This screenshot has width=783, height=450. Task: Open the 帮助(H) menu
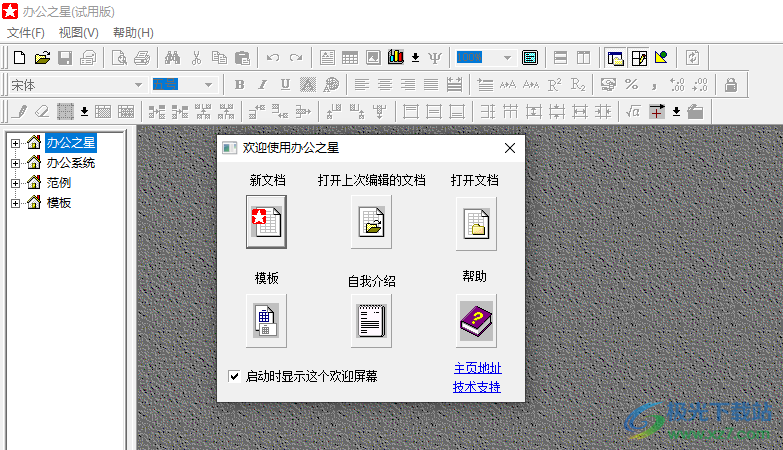(x=133, y=33)
